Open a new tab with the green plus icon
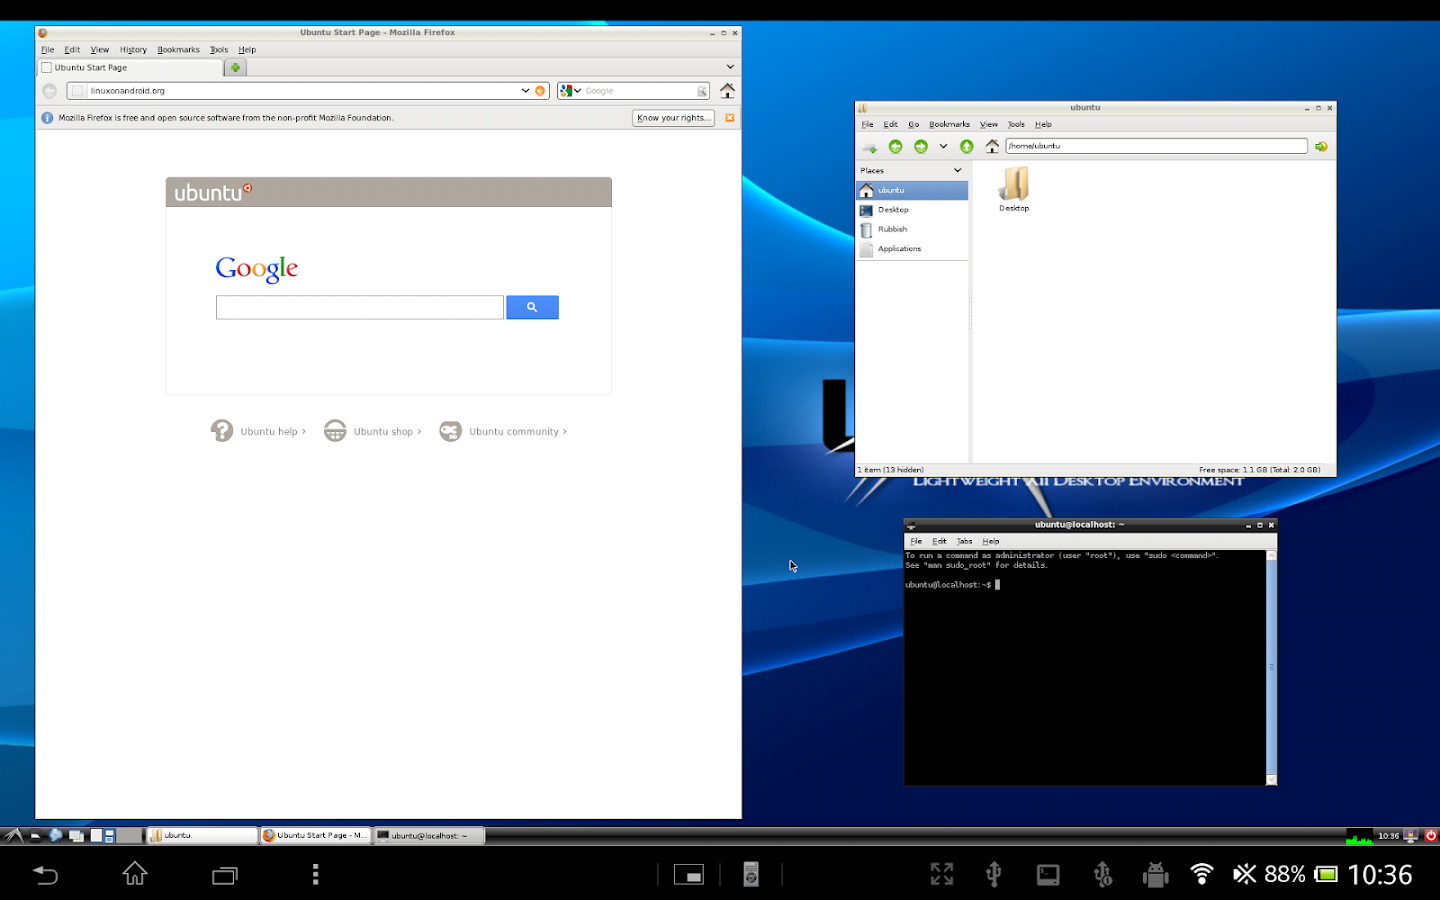 234,67
